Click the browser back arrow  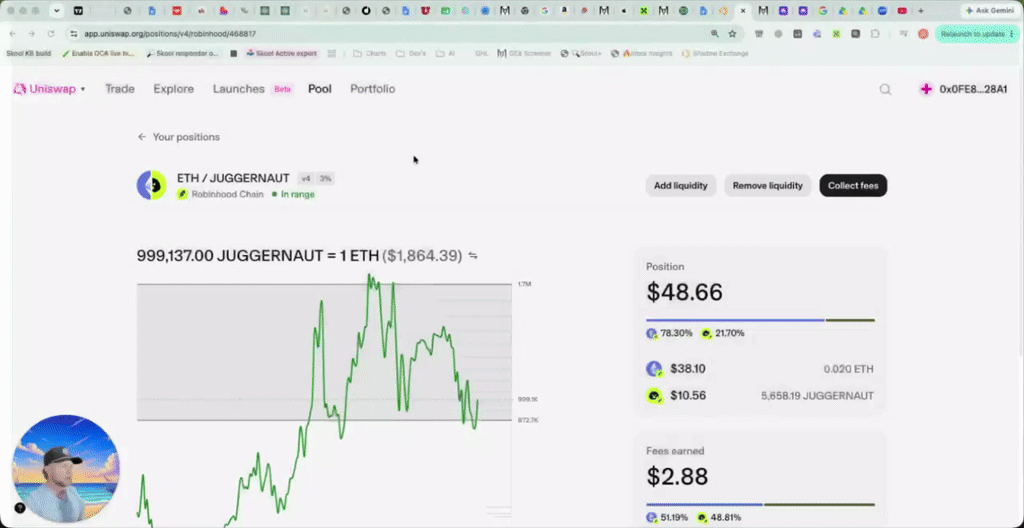pyautogui.click(x=12, y=33)
